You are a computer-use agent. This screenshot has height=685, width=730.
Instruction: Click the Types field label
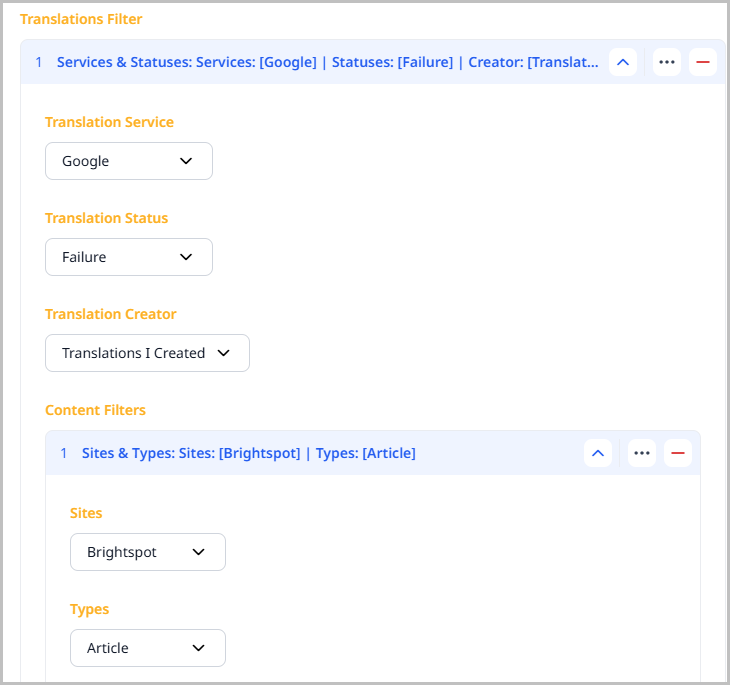coord(89,609)
